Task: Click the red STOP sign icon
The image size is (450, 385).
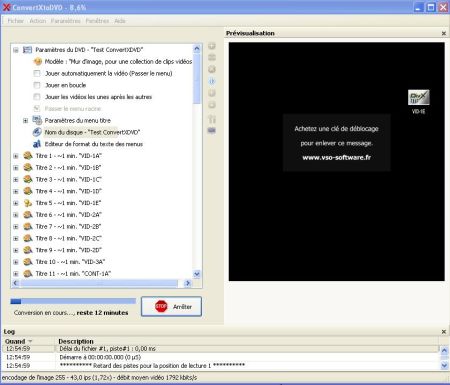Action: [x=161, y=306]
